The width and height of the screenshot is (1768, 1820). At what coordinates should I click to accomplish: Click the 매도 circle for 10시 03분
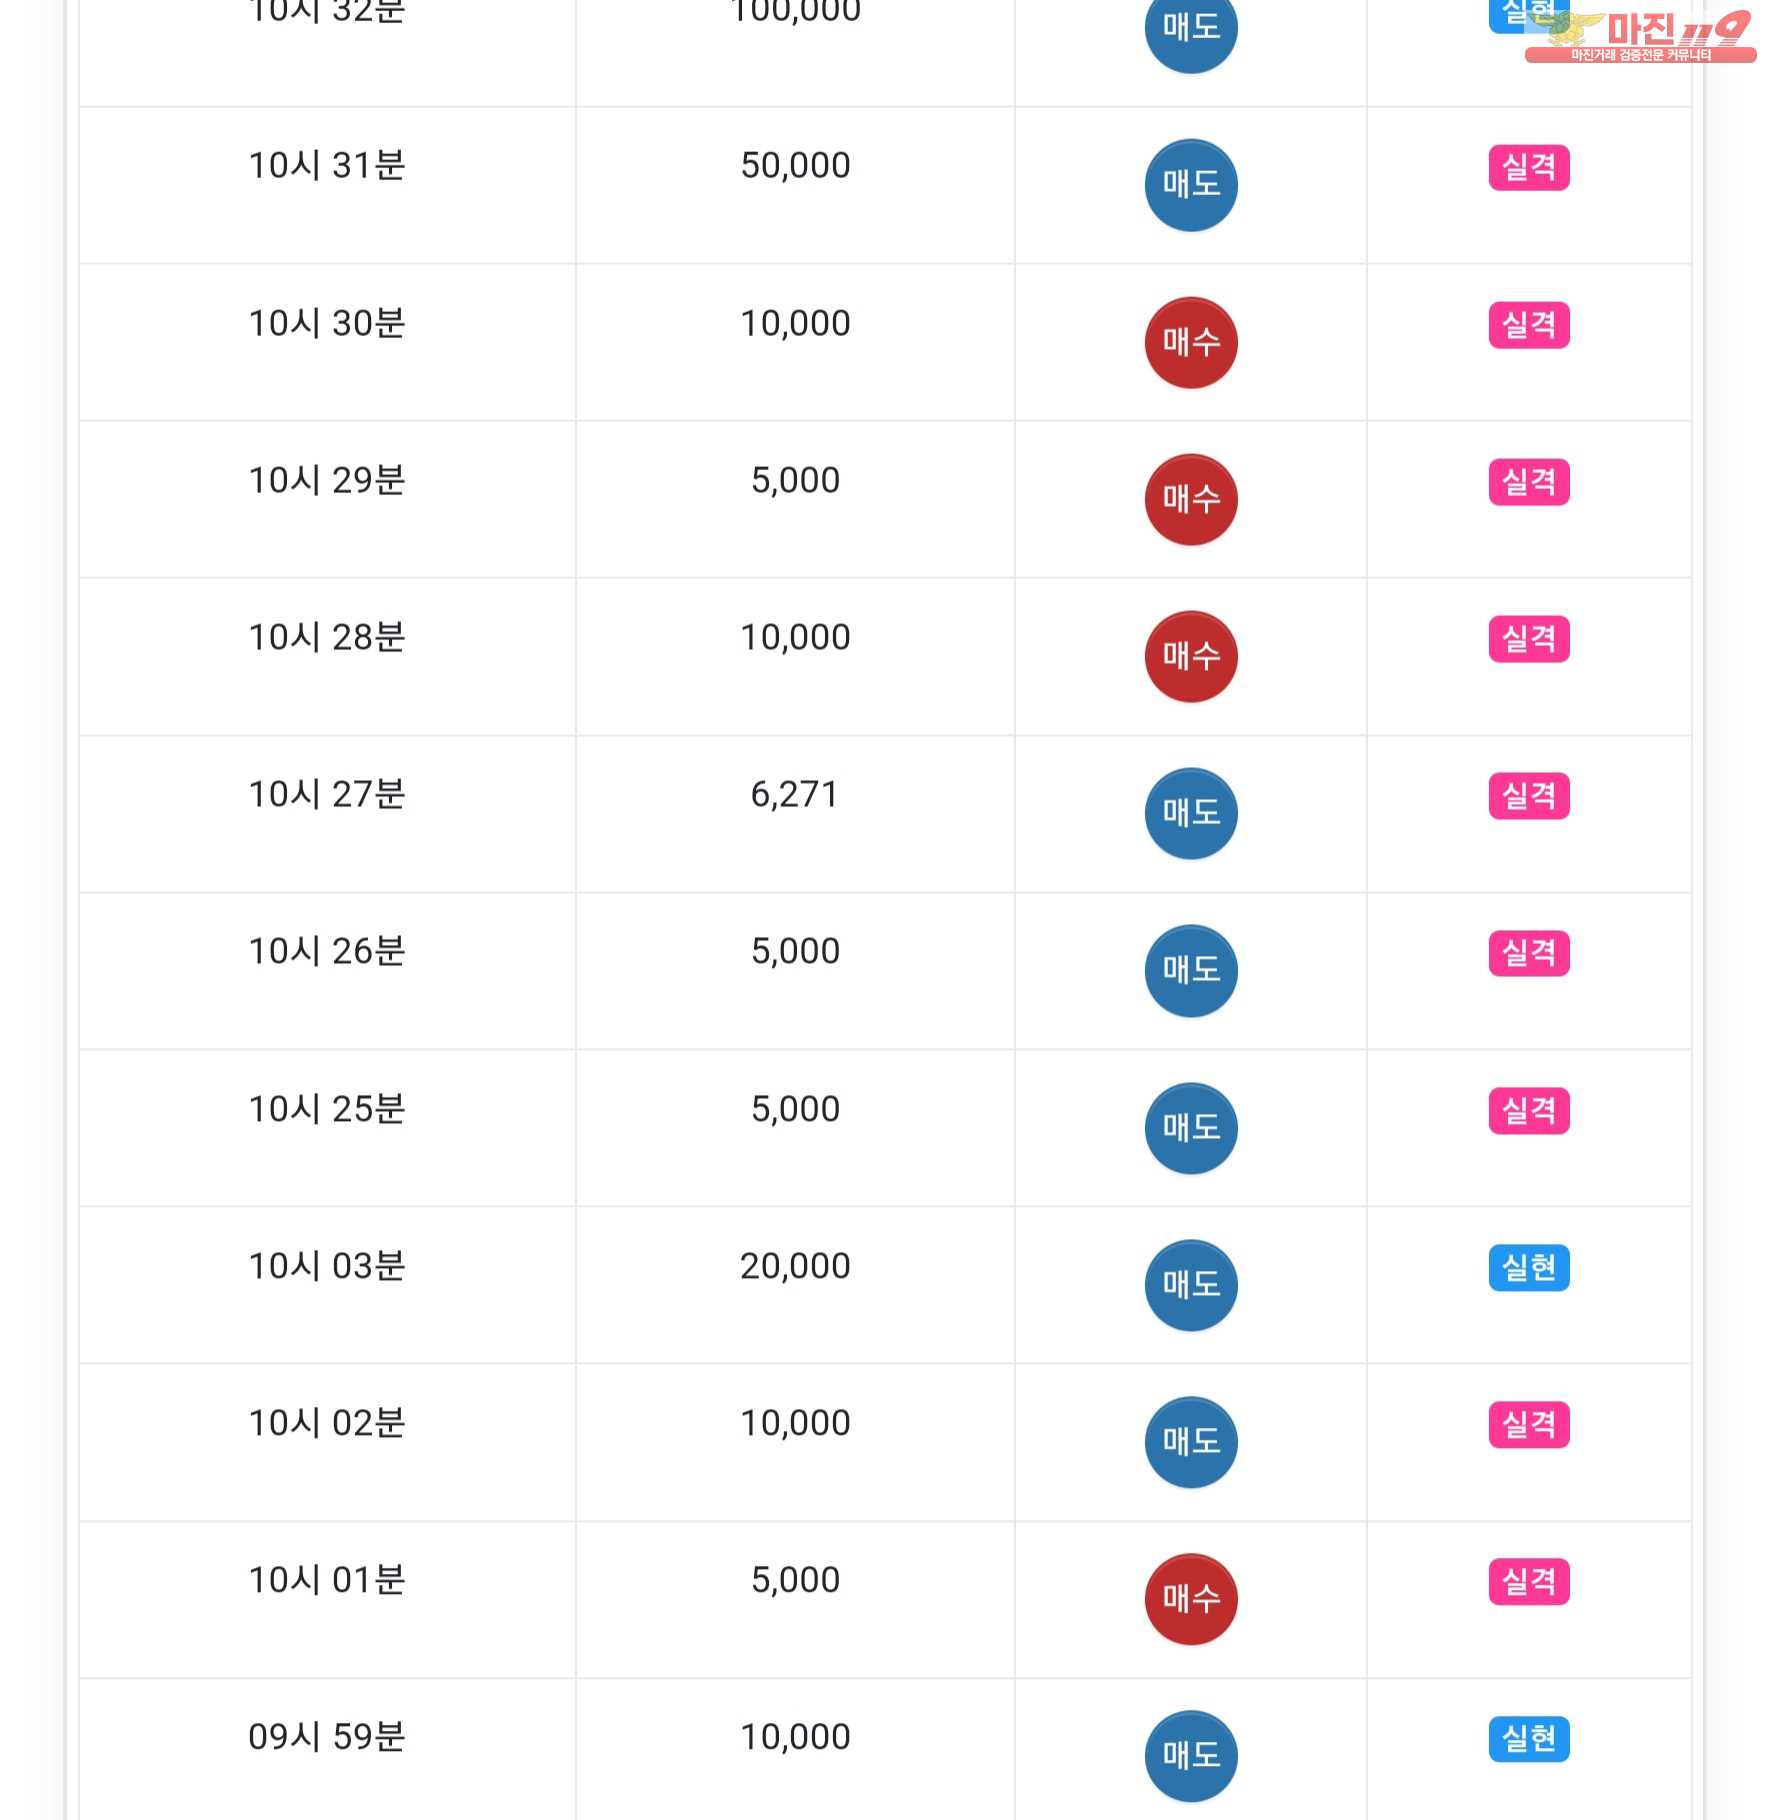1190,1285
